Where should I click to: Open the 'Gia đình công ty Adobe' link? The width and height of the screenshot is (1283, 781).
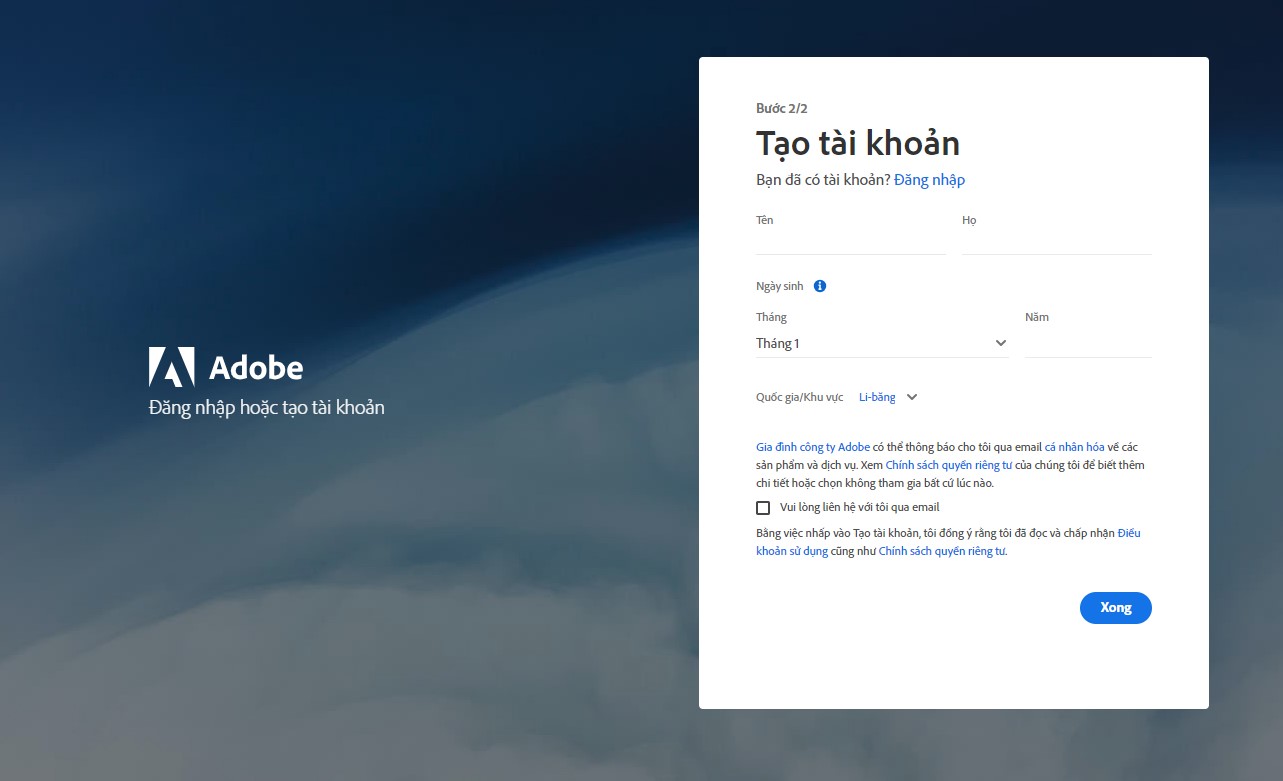812,447
